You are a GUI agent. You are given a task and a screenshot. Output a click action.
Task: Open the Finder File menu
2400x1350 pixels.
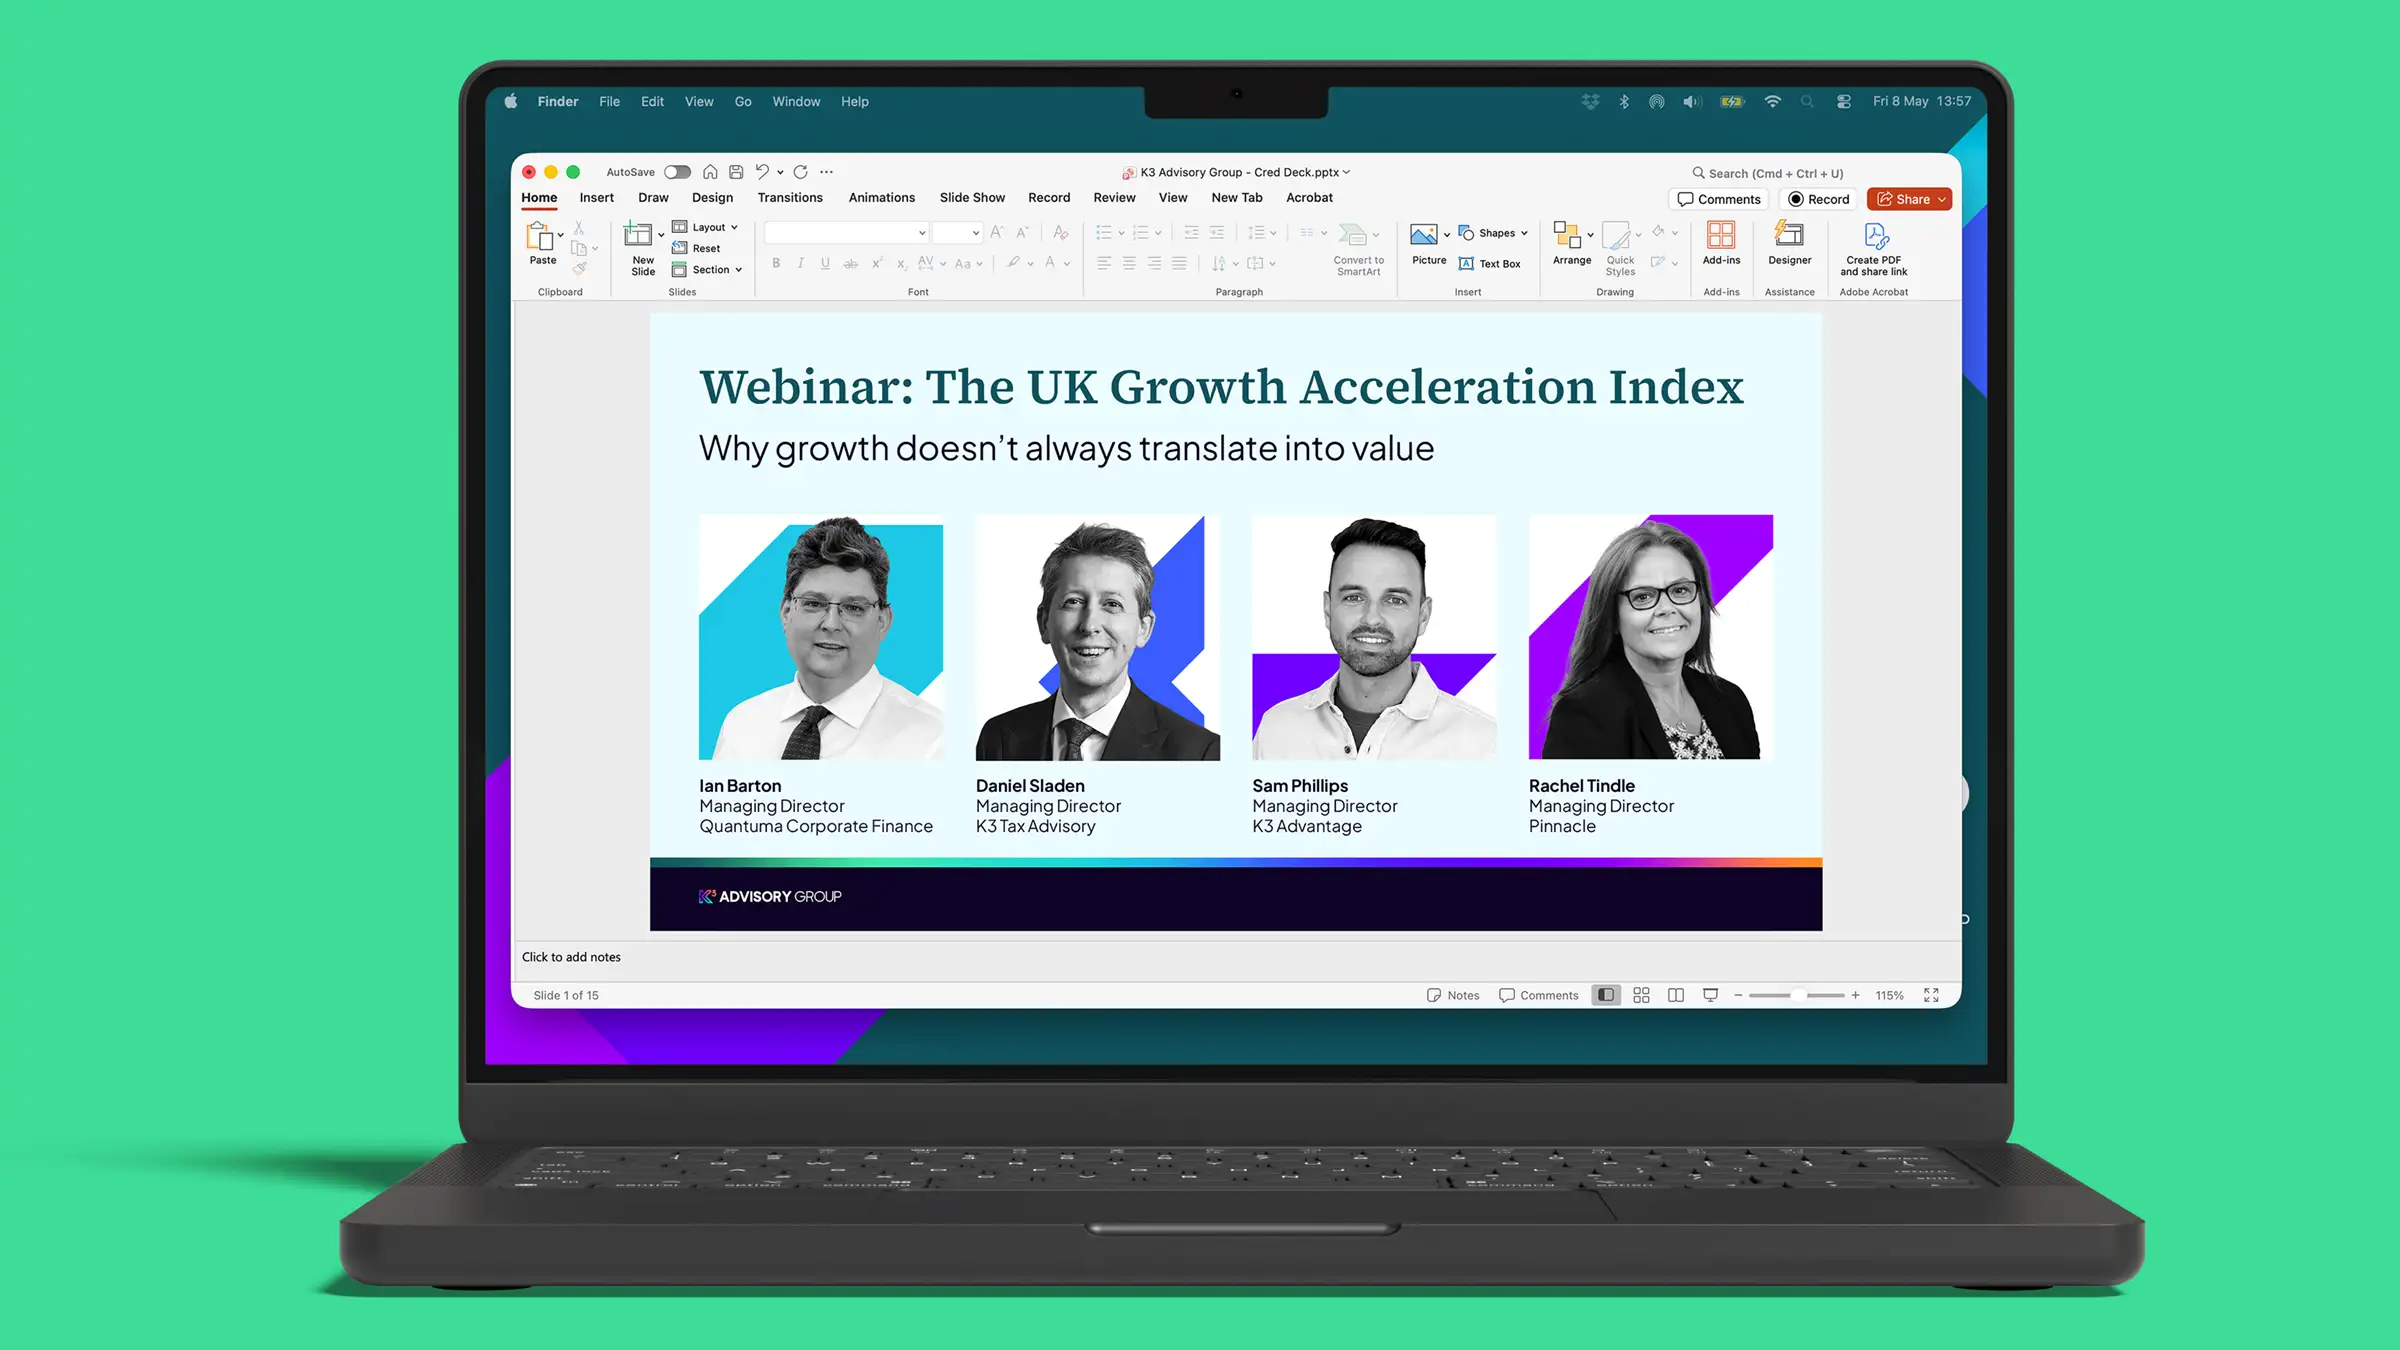pos(609,102)
